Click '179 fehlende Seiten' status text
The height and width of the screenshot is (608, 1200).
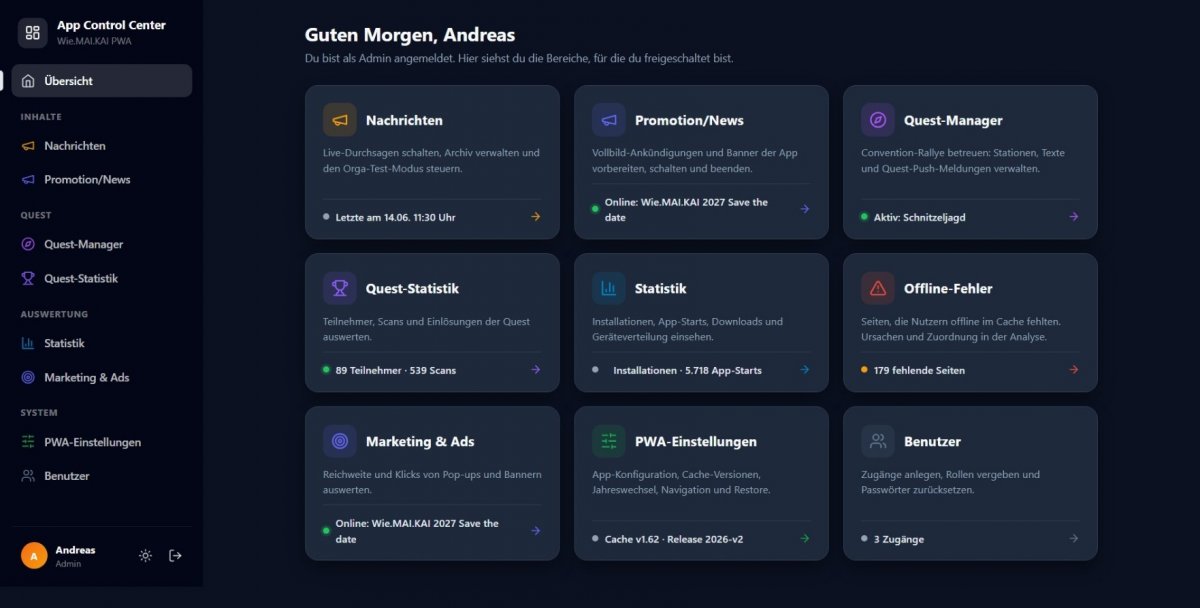pos(919,370)
